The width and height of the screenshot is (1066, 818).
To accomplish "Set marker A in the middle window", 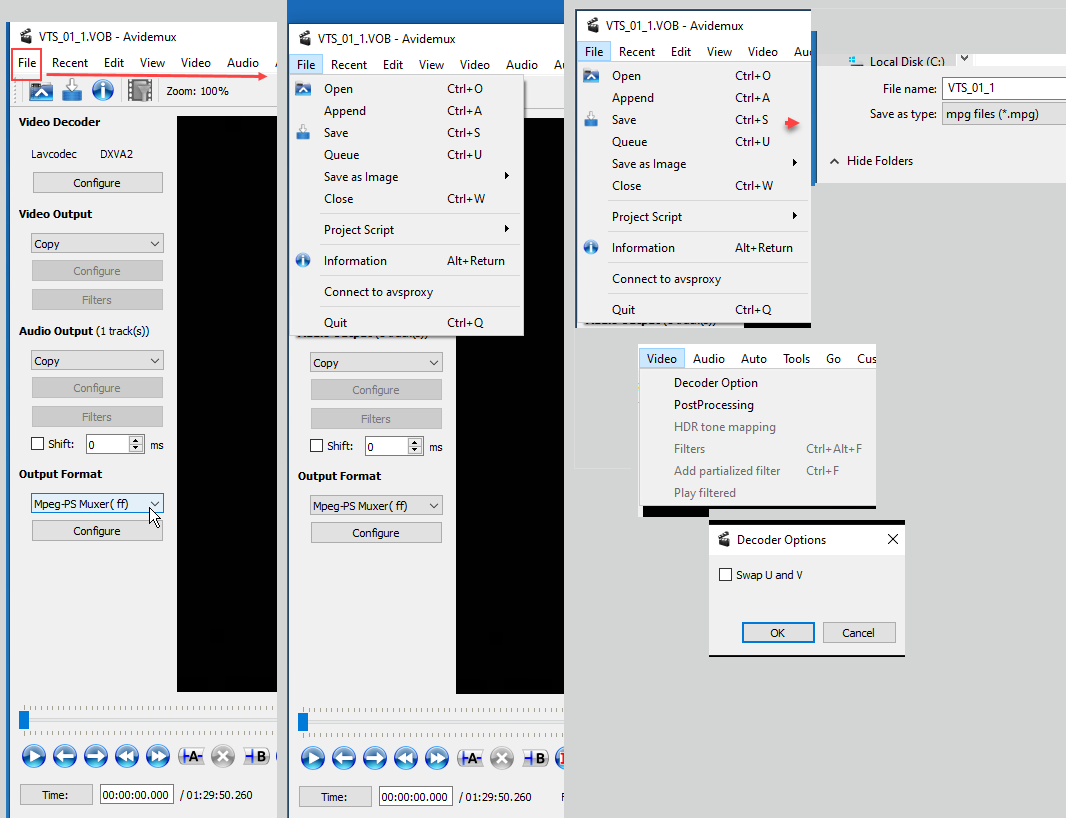I will (470, 758).
